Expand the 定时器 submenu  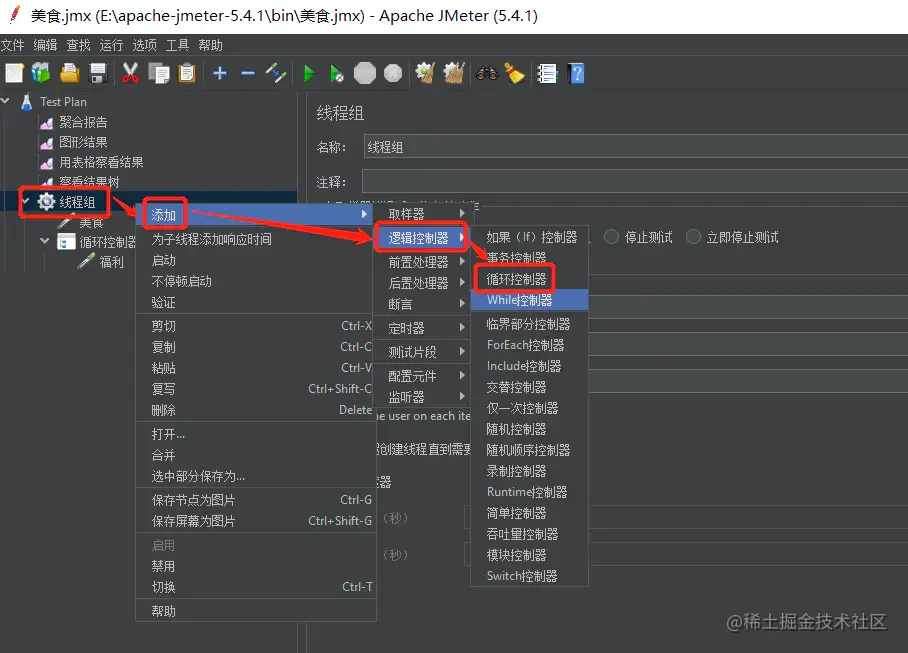click(x=424, y=328)
